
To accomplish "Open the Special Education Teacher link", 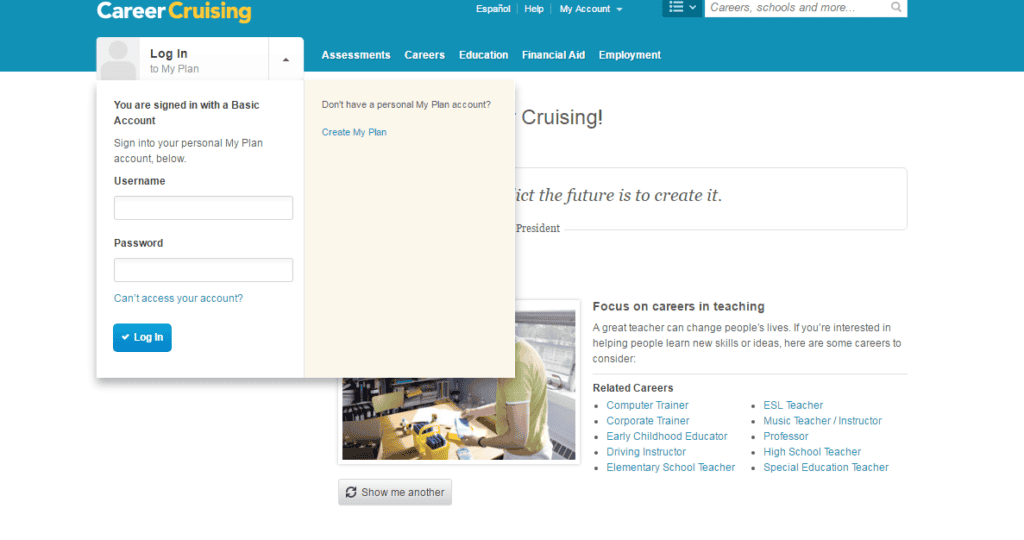I will [x=825, y=468].
